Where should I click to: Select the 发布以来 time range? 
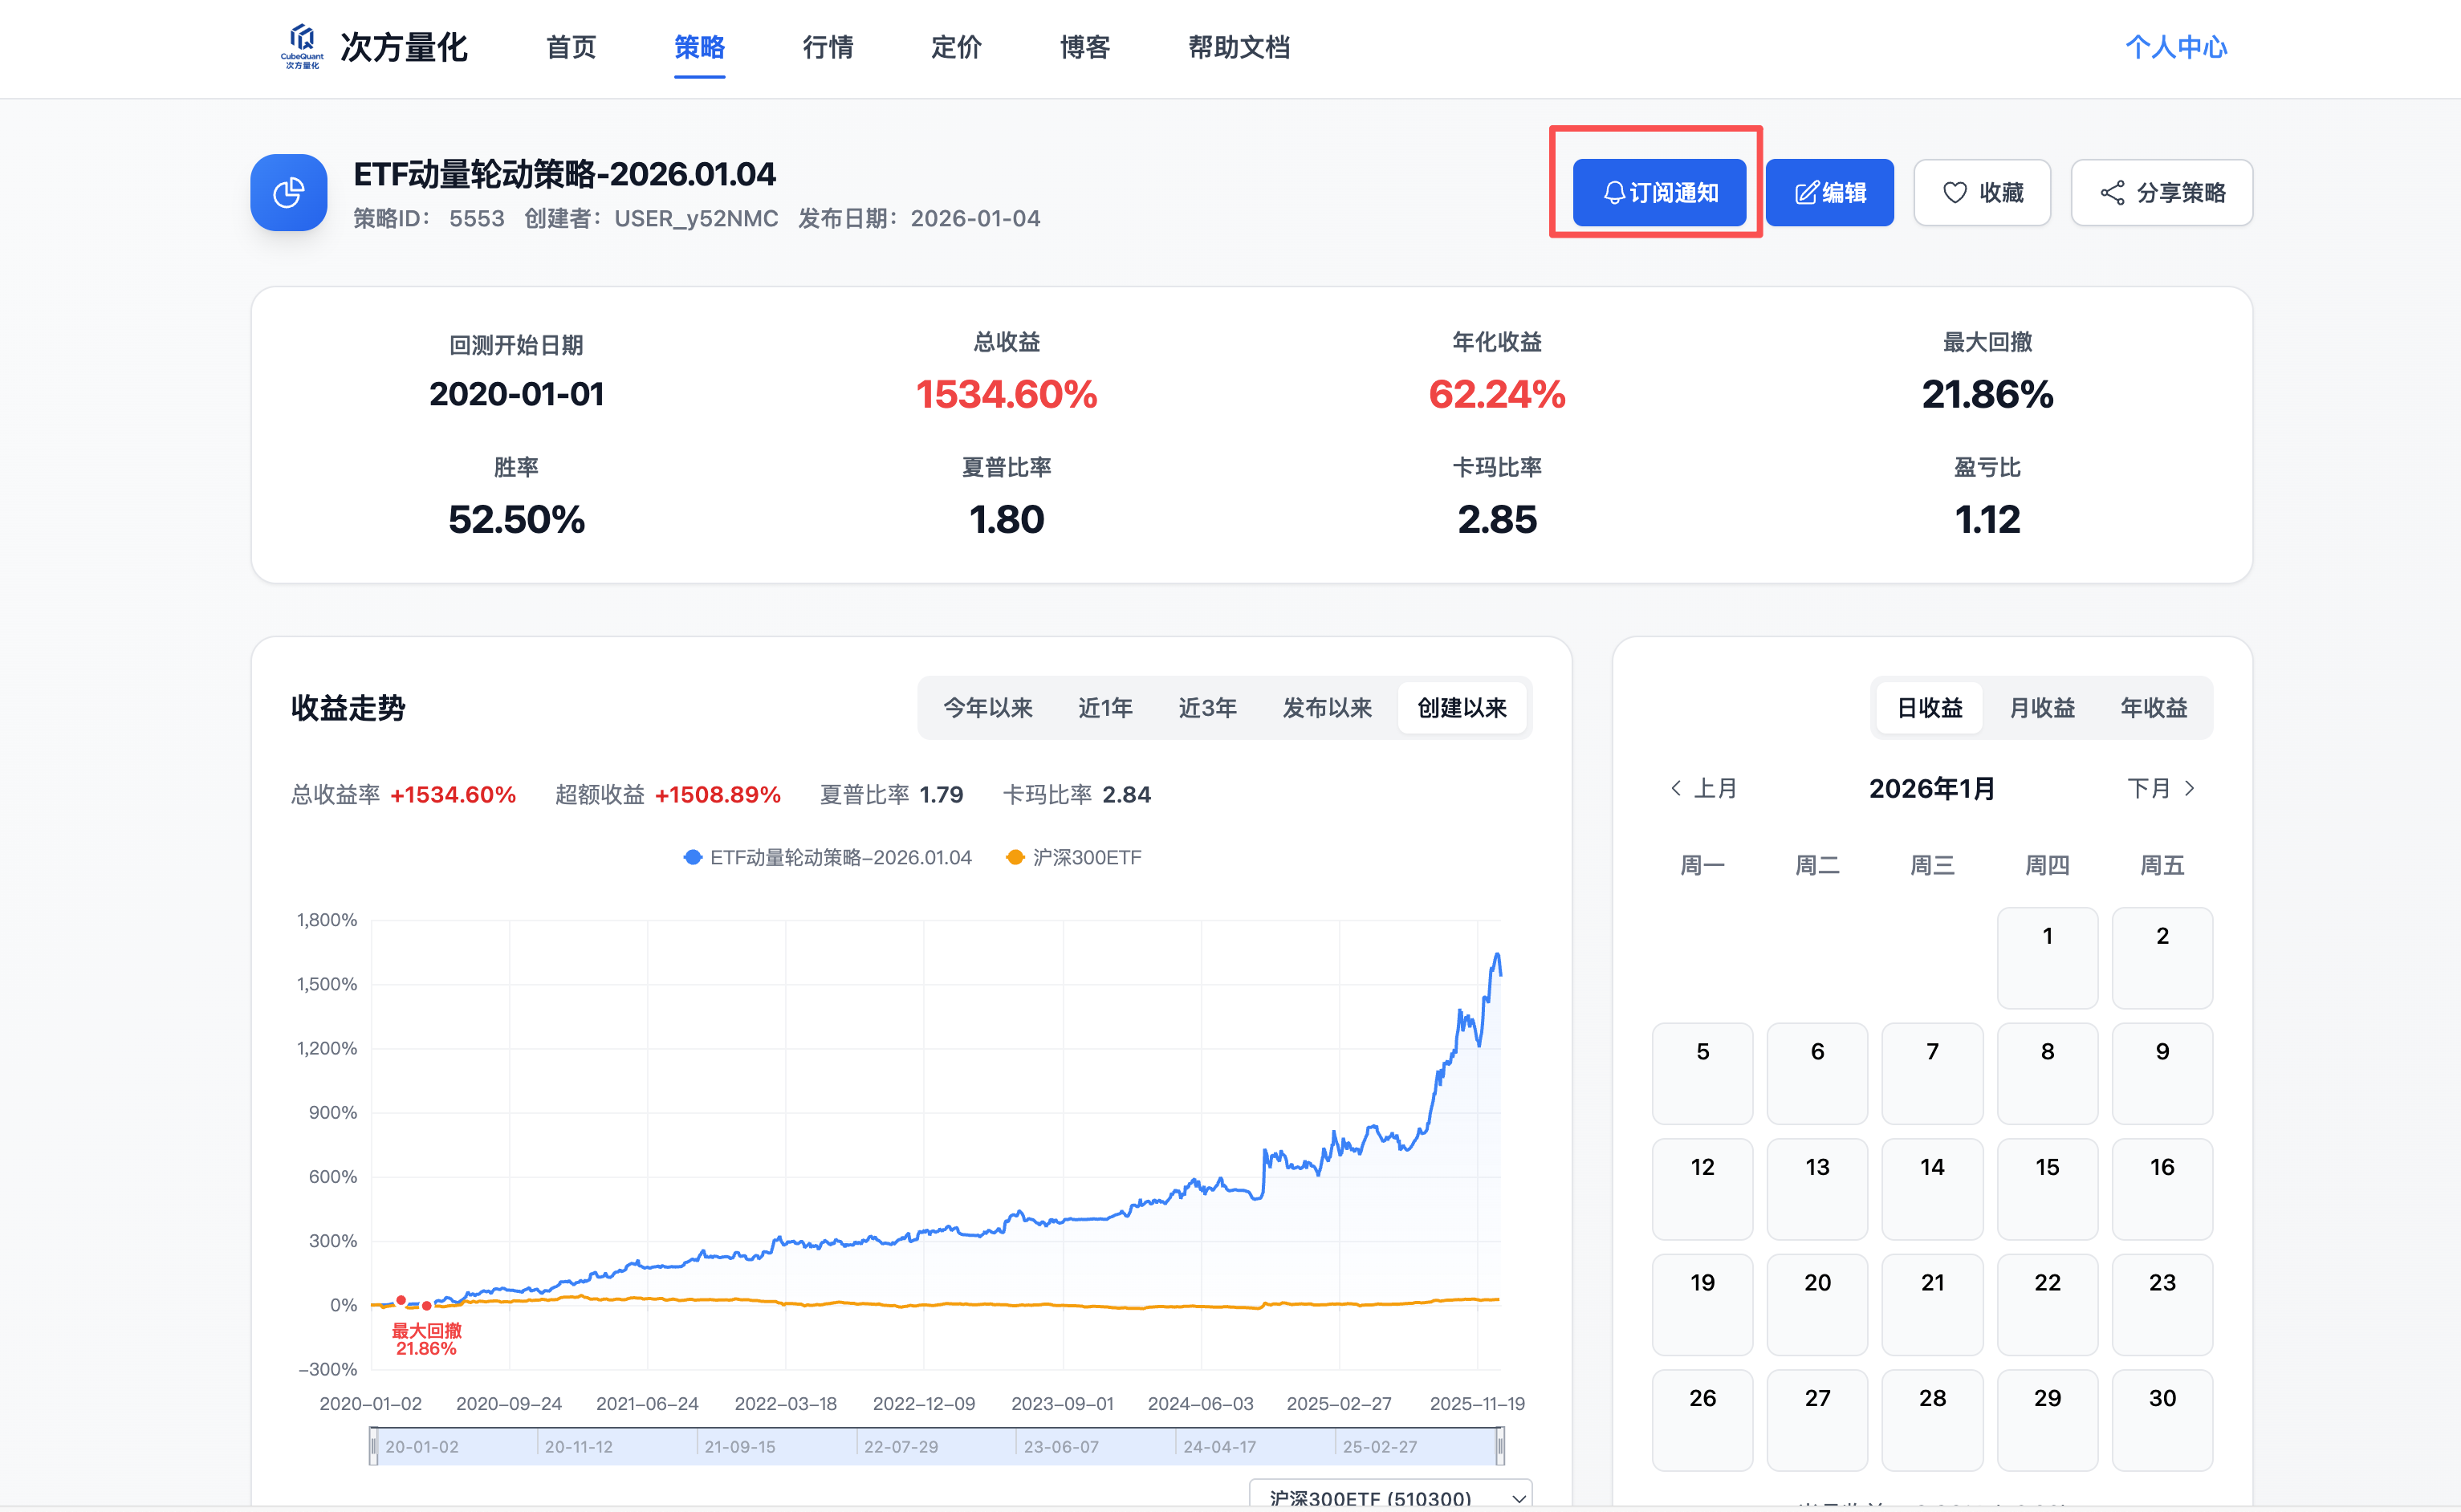coord(1327,708)
